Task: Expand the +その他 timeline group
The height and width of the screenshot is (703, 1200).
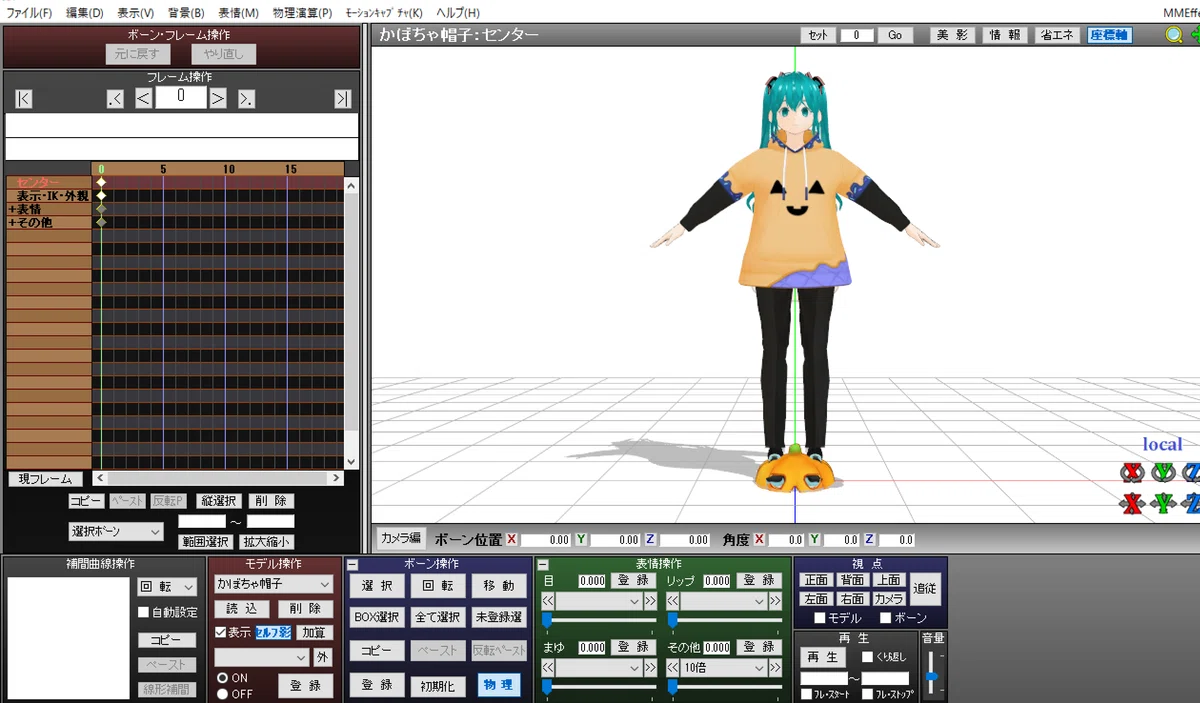Action: pos(12,222)
